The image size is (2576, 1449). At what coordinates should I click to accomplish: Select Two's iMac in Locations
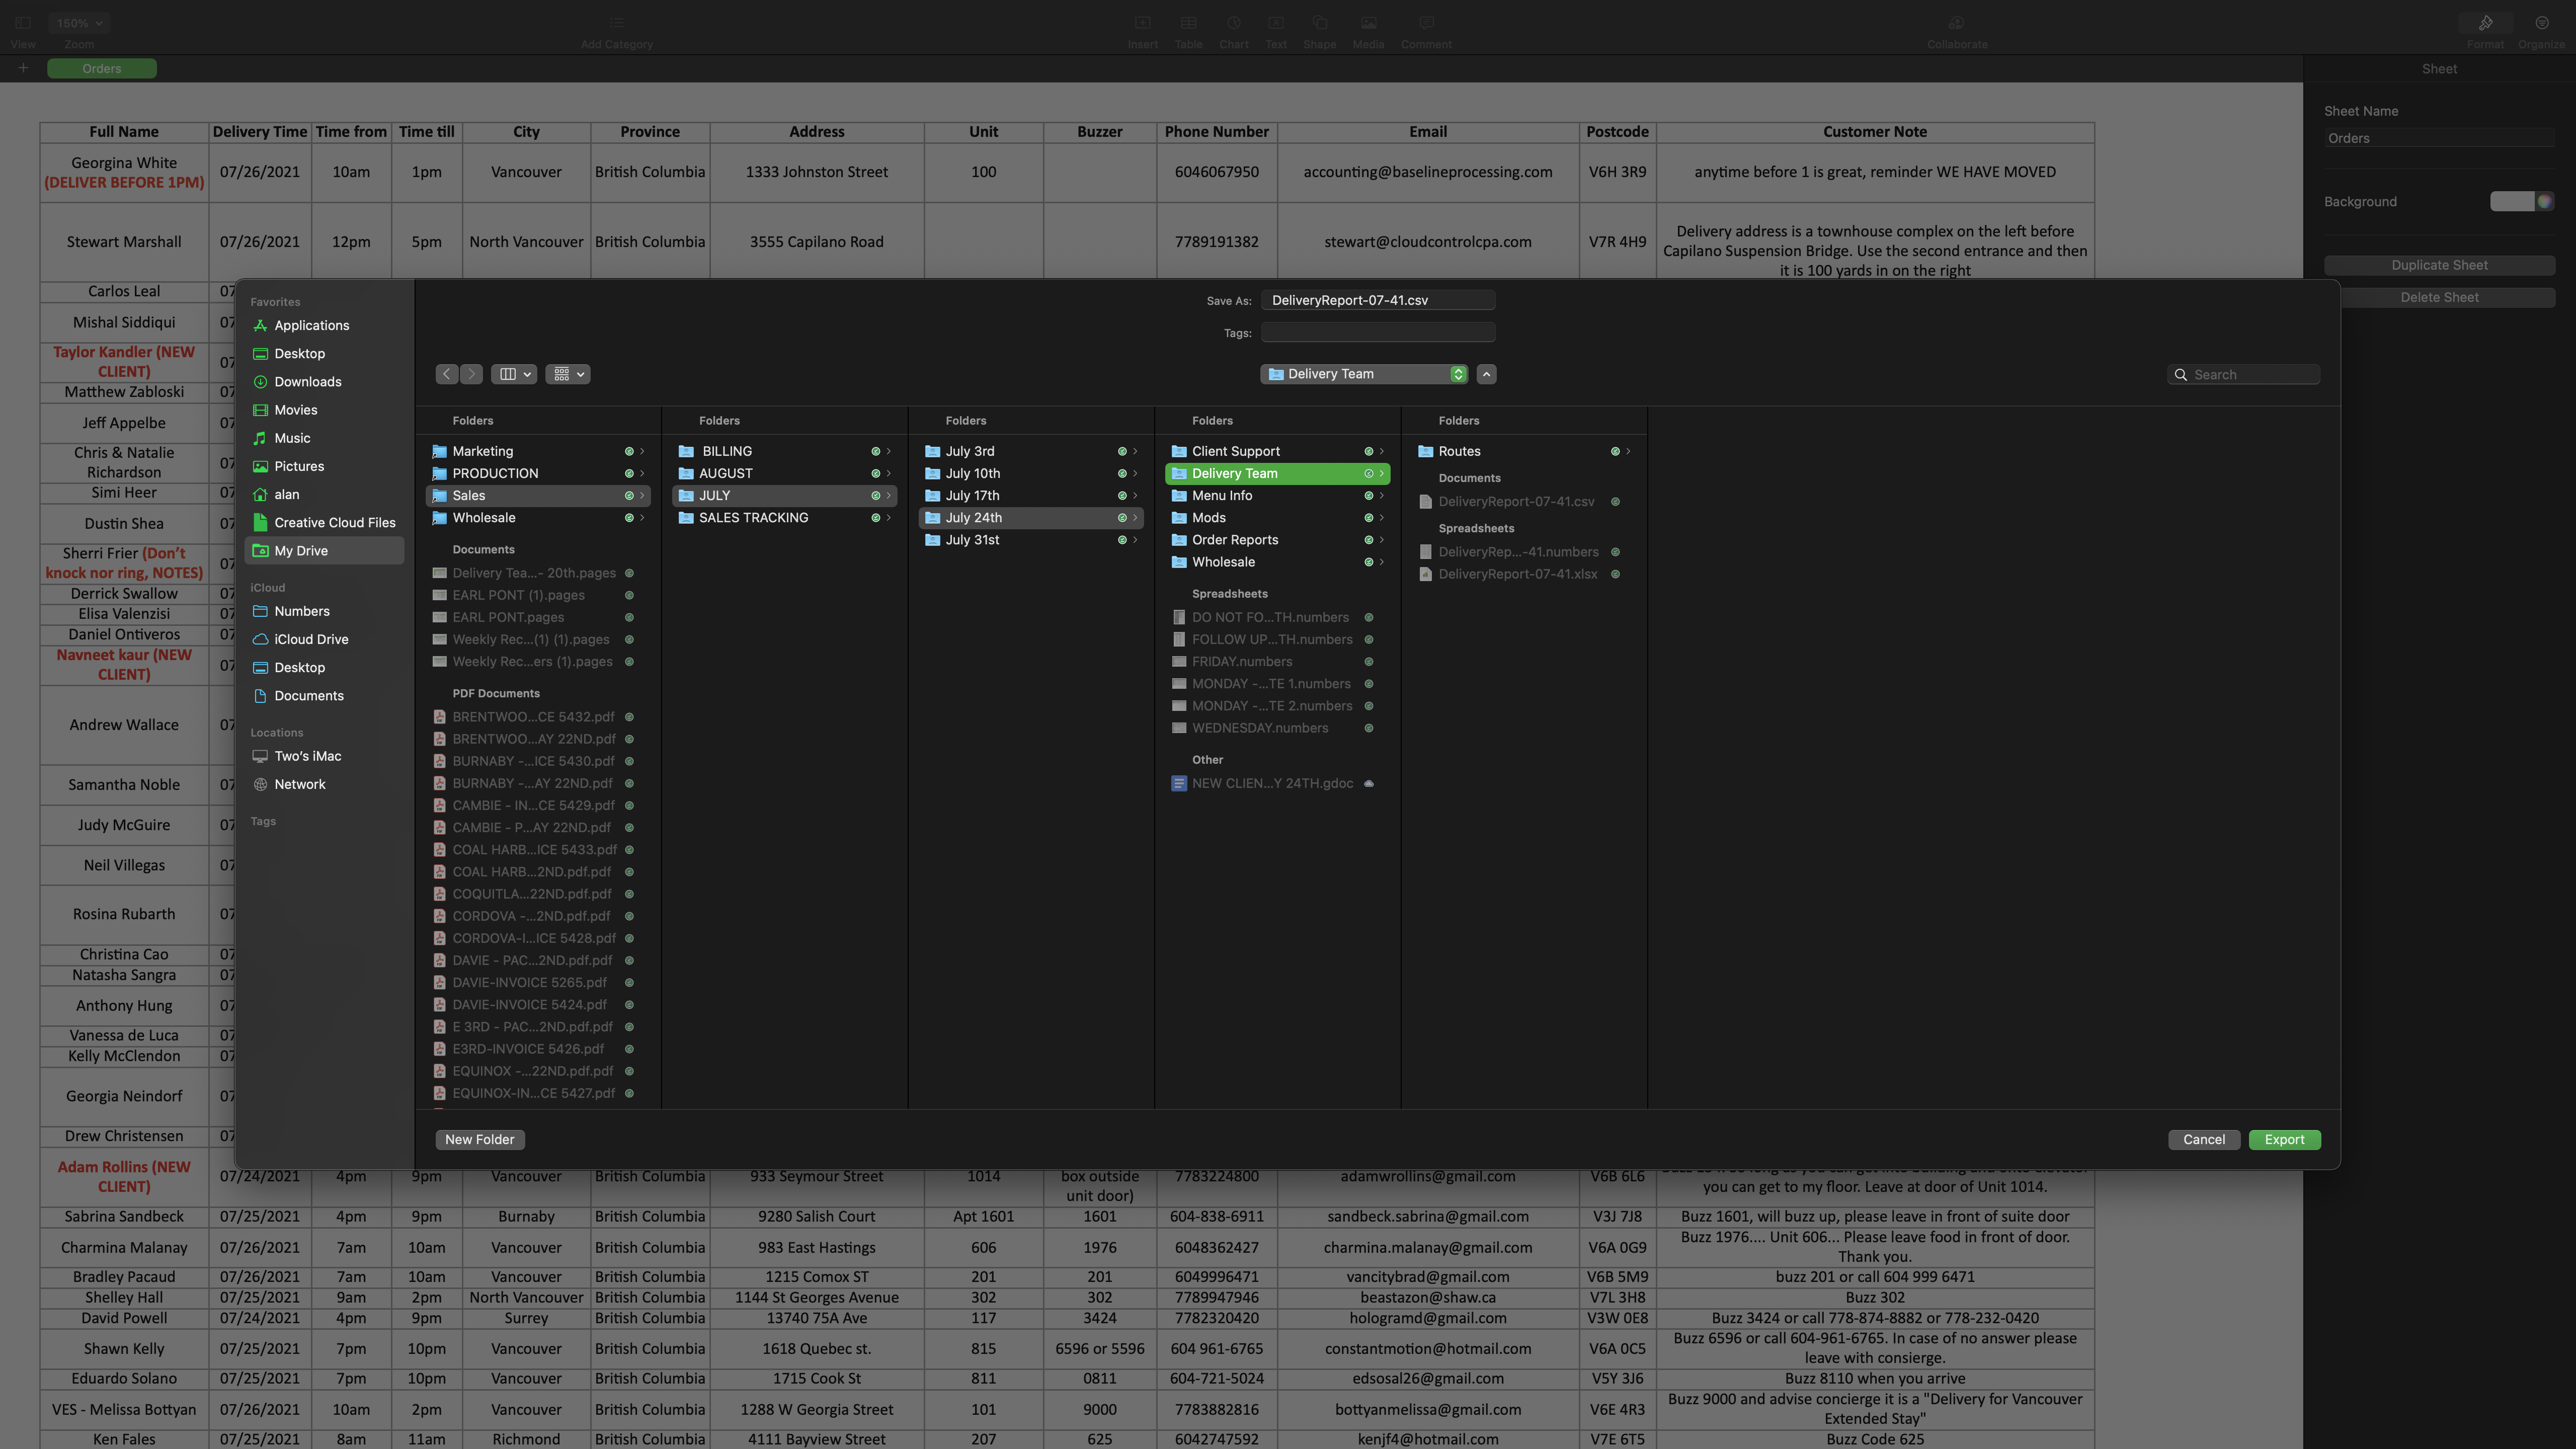pos(307,756)
